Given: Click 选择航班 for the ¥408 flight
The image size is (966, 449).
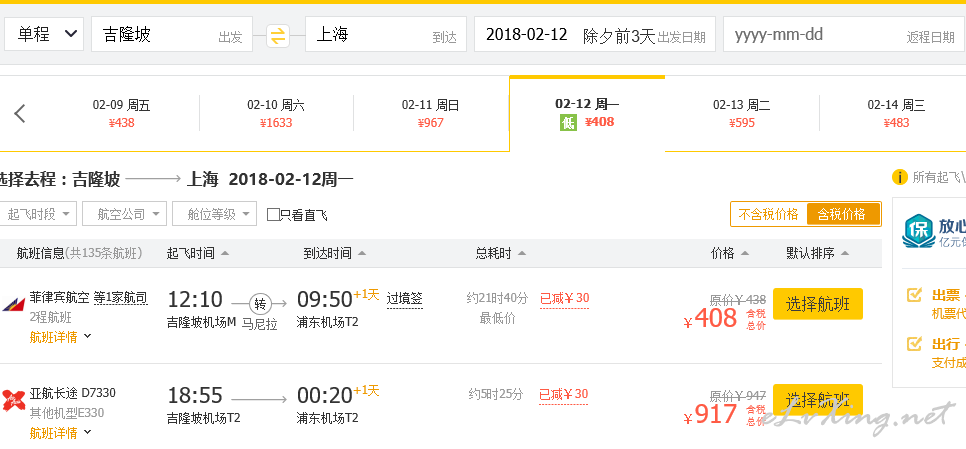Looking at the screenshot, I should pos(818,304).
